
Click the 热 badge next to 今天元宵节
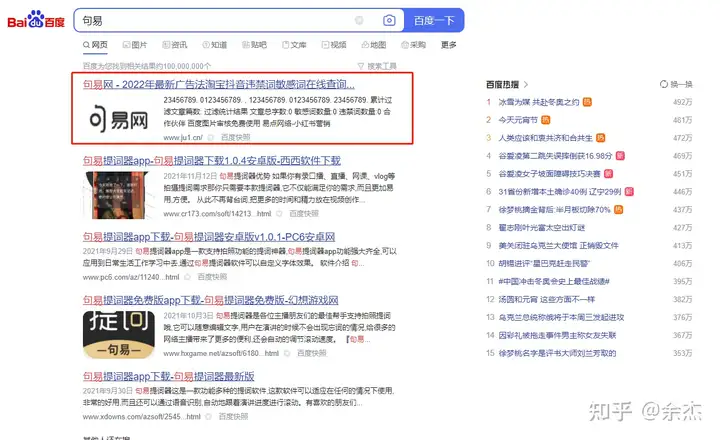(546, 120)
